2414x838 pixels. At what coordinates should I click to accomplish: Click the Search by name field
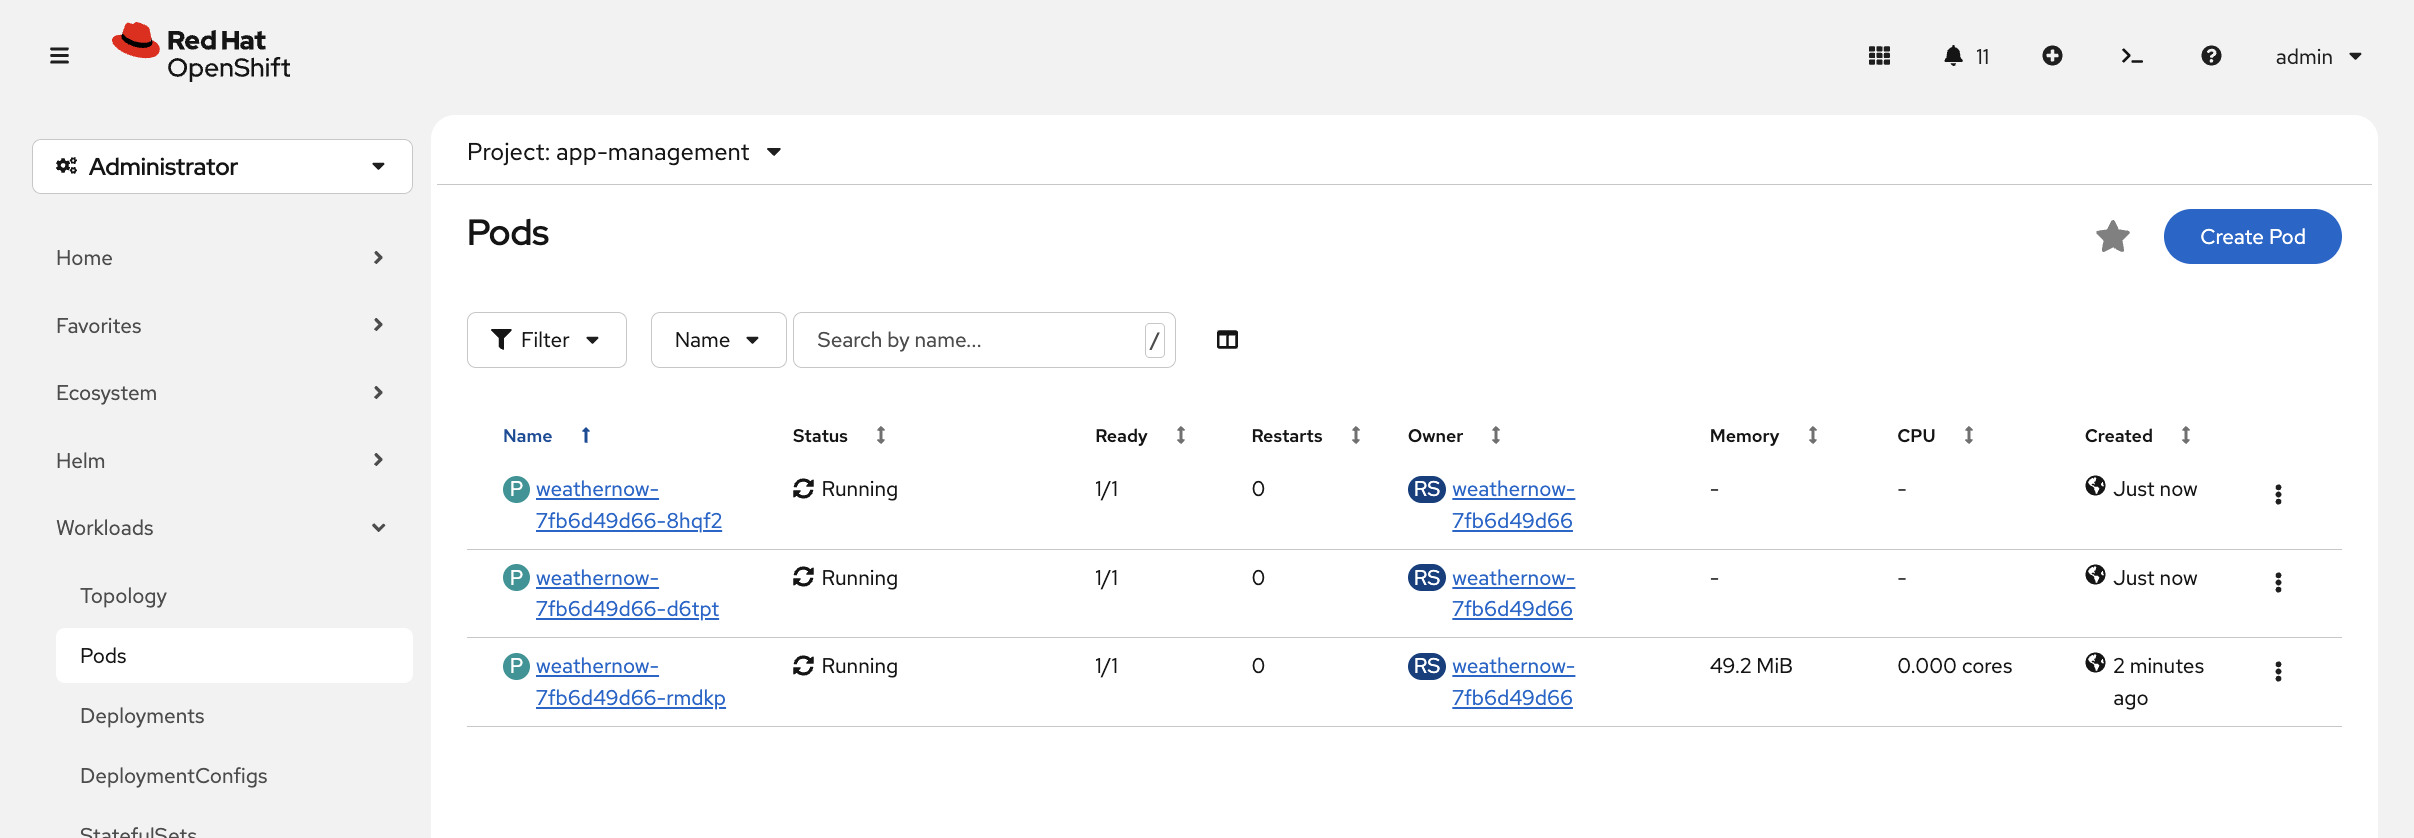(975, 340)
